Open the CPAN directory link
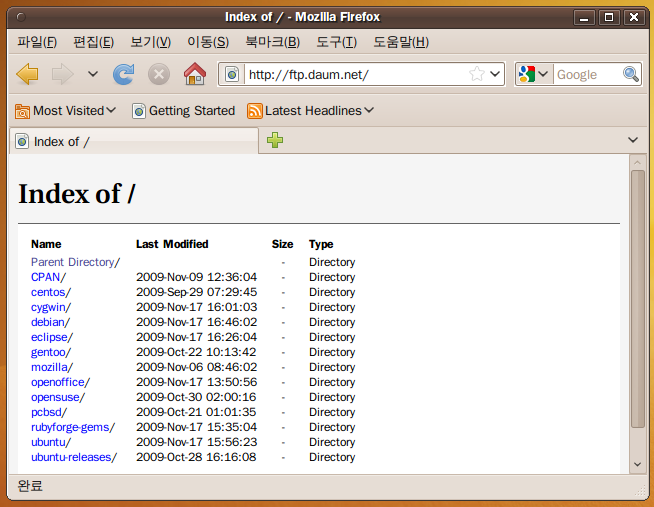The height and width of the screenshot is (507, 654). click(x=45, y=277)
